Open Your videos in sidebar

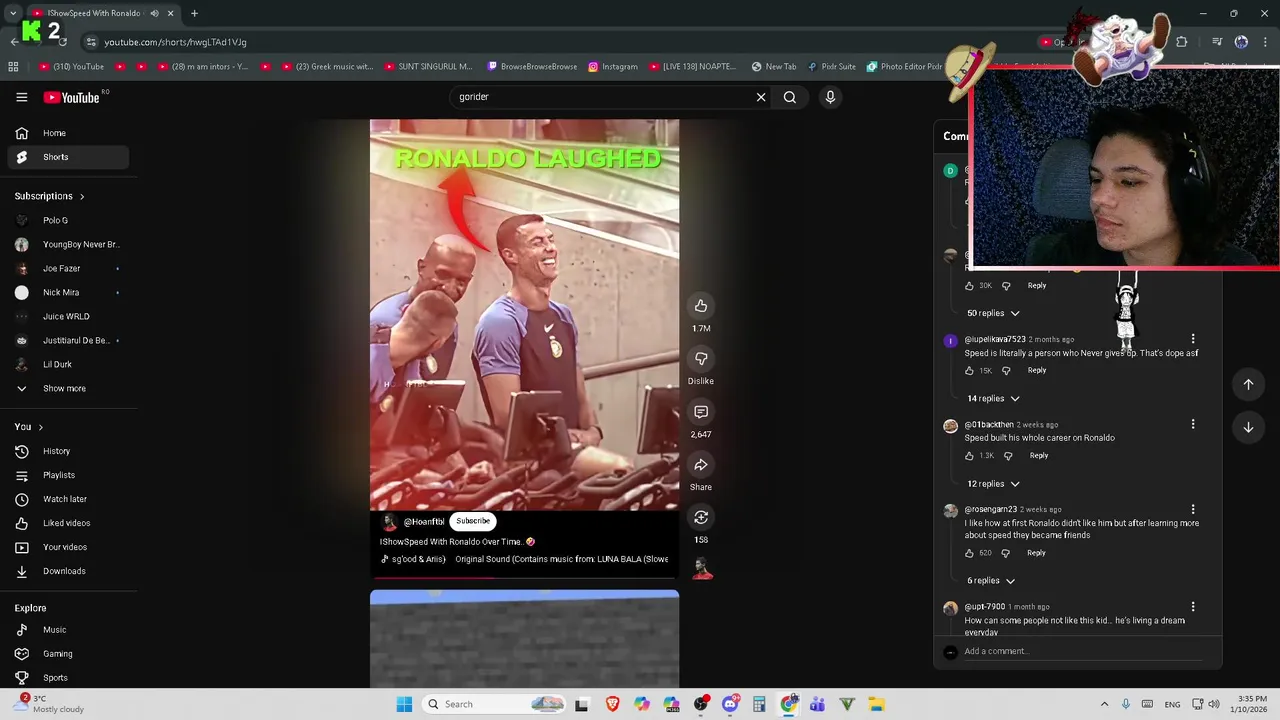(x=68, y=547)
